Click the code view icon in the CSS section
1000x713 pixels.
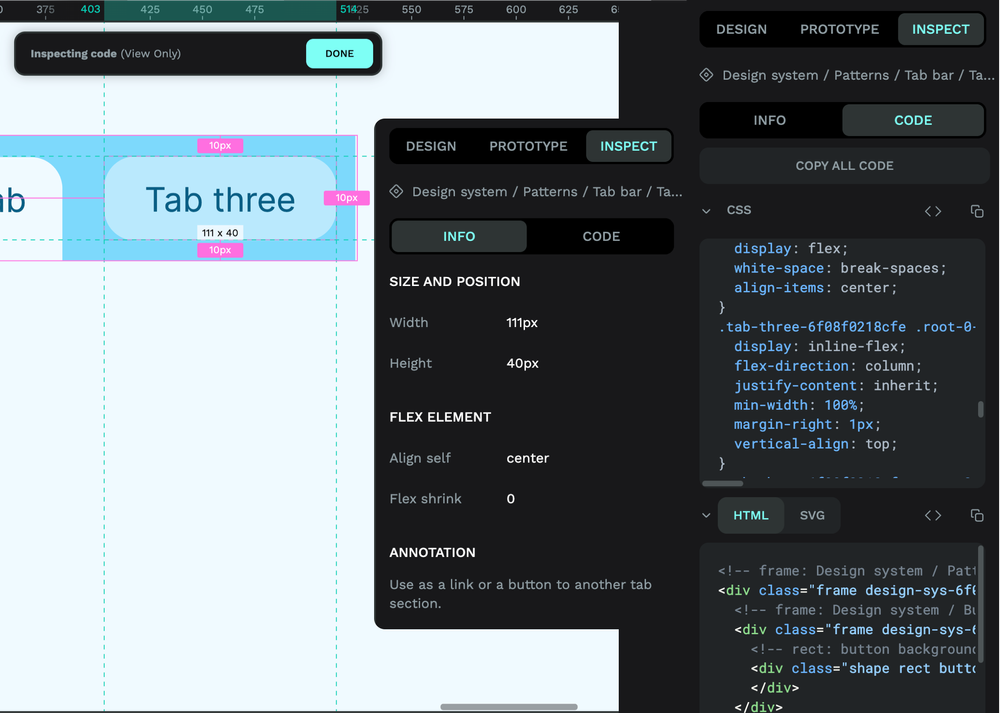933,210
